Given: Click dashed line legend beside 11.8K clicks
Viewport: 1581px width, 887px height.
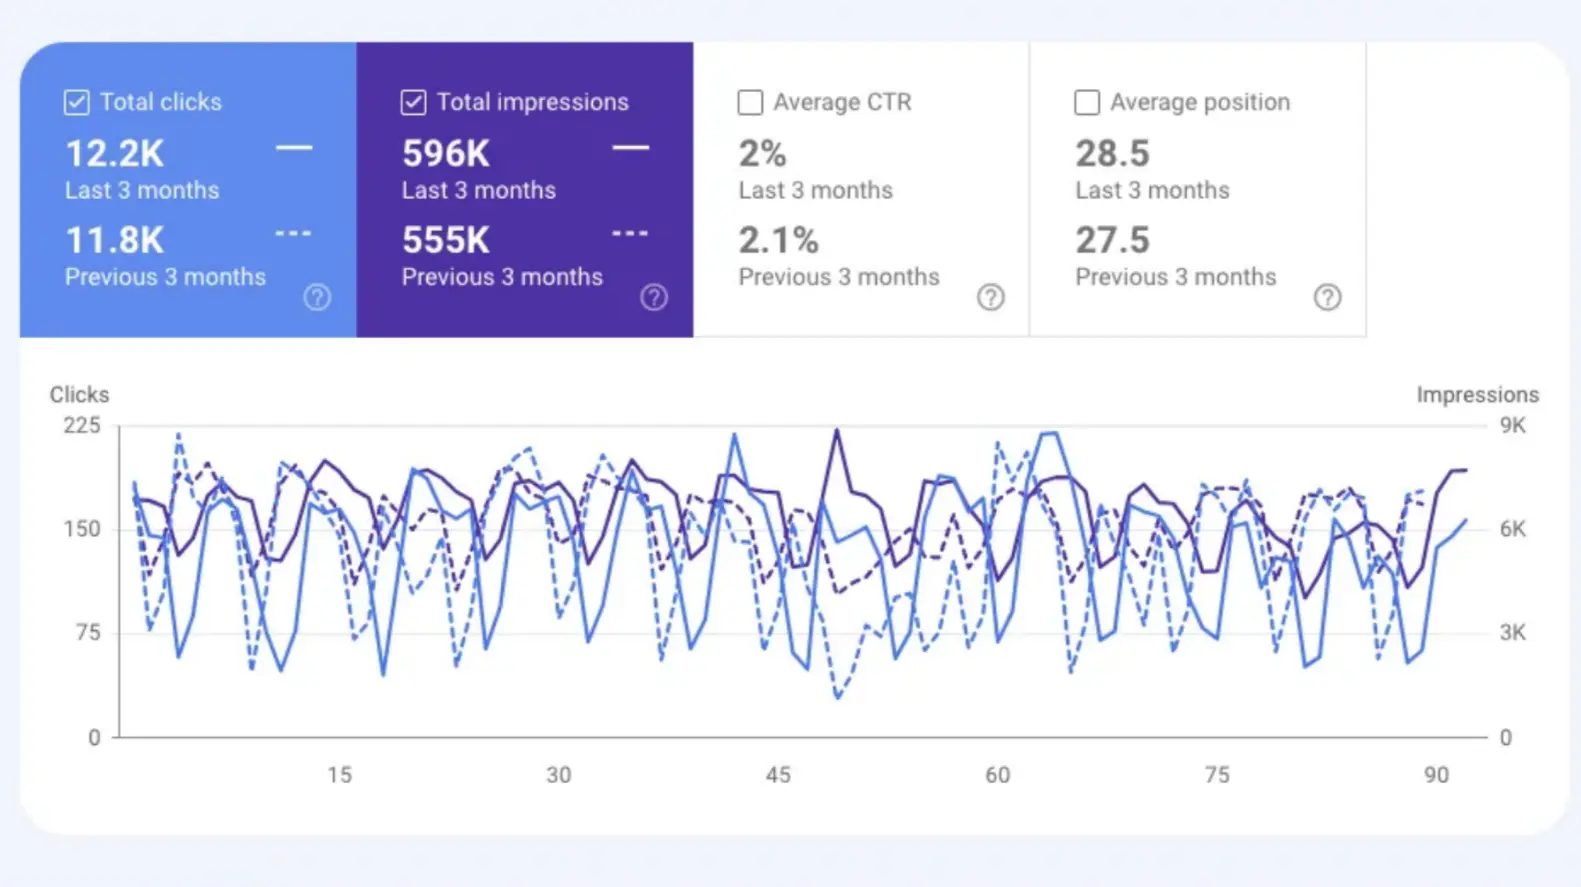Looking at the screenshot, I should pyautogui.click(x=294, y=234).
